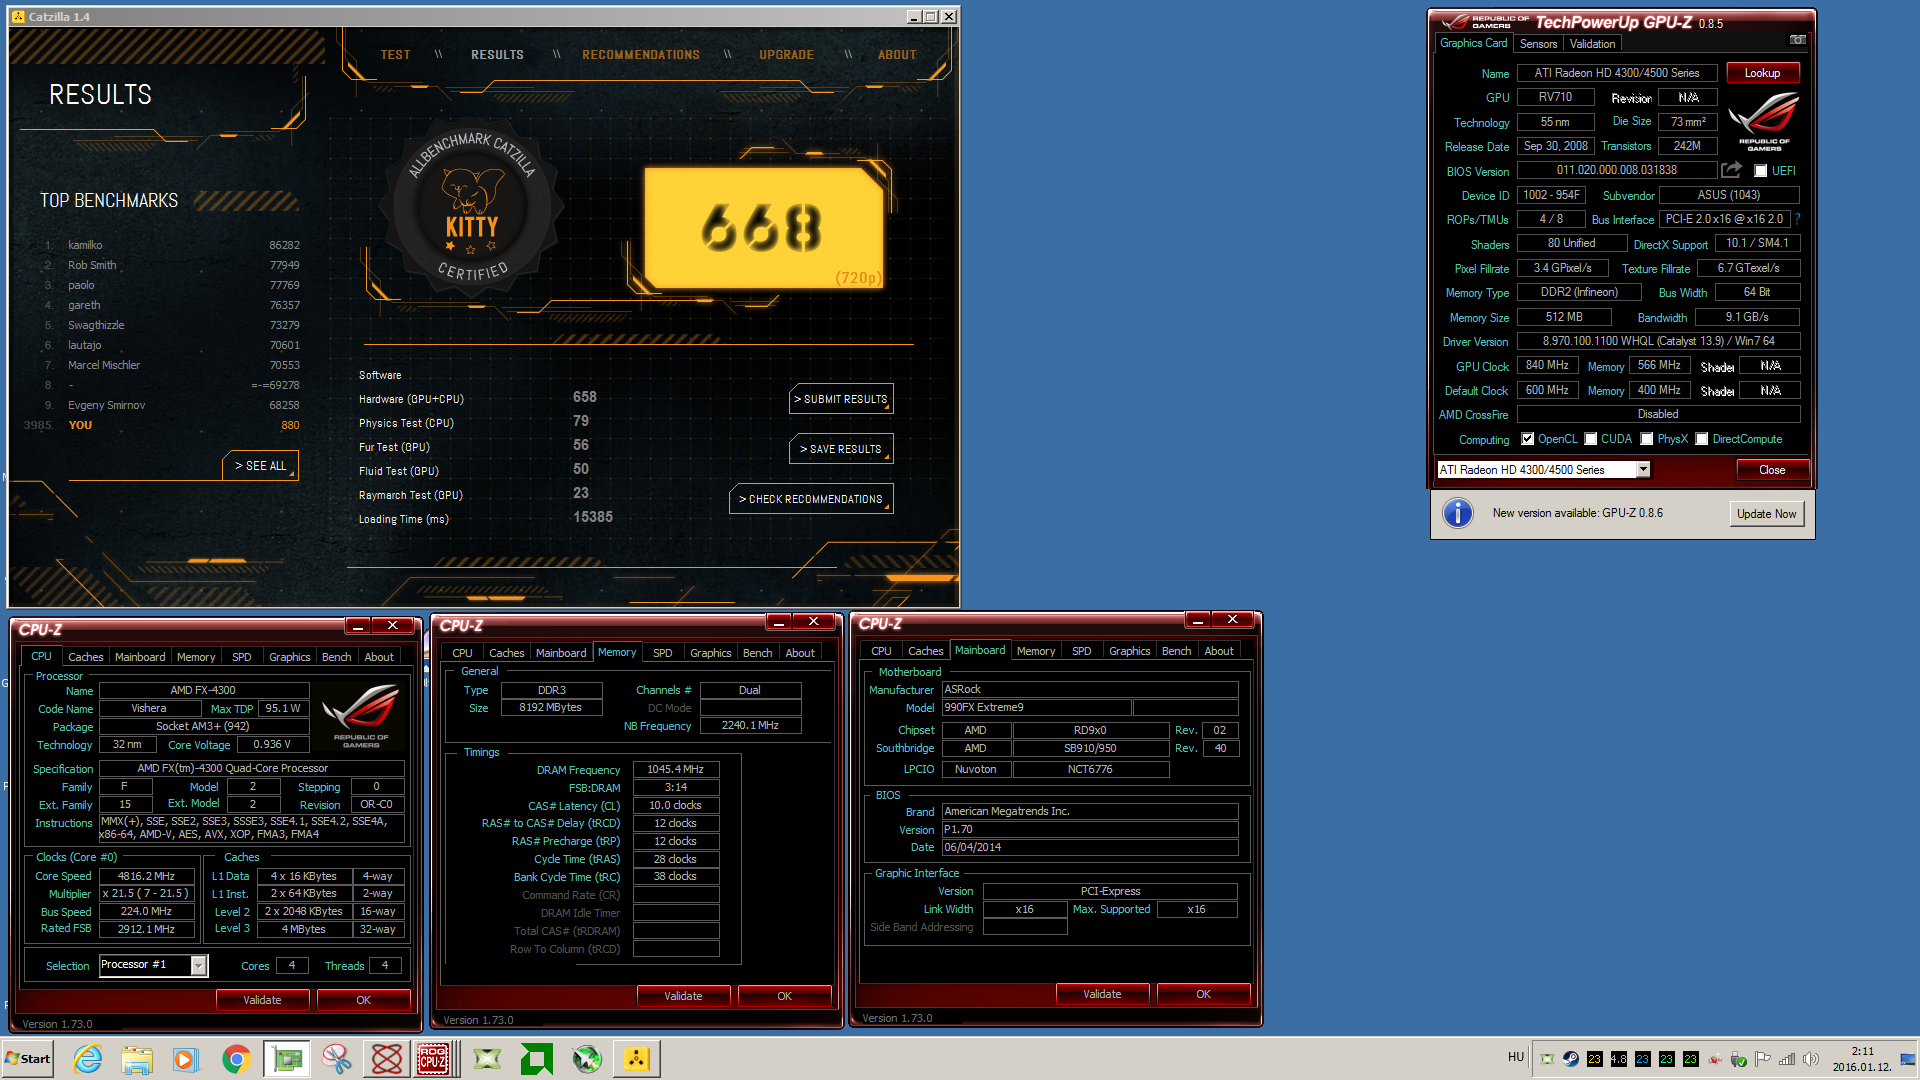Screen dimensions: 1920x1080
Task: Open TEST tab in Catzilla
Action: coord(395,55)
